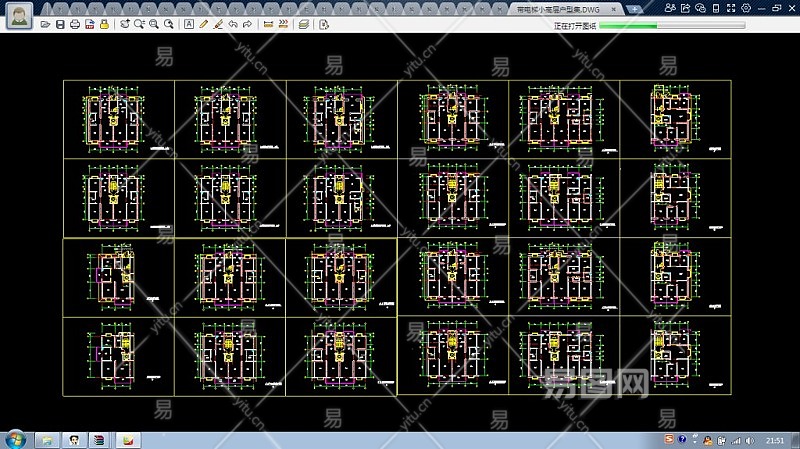The height and width of the screenshot is (449, 800).
Task: Pick the pencil drawing tool
Action: click(x=204, y=24)
